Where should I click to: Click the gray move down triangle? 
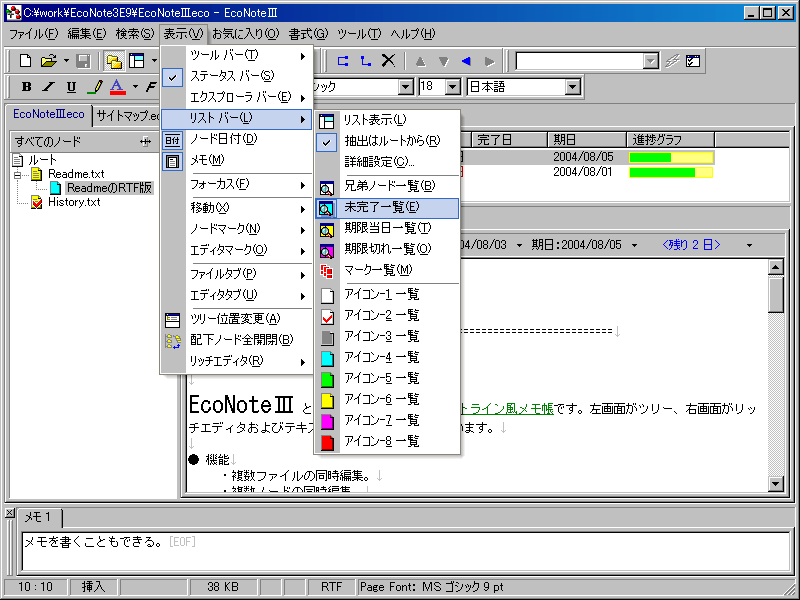(x=443, y=62)
